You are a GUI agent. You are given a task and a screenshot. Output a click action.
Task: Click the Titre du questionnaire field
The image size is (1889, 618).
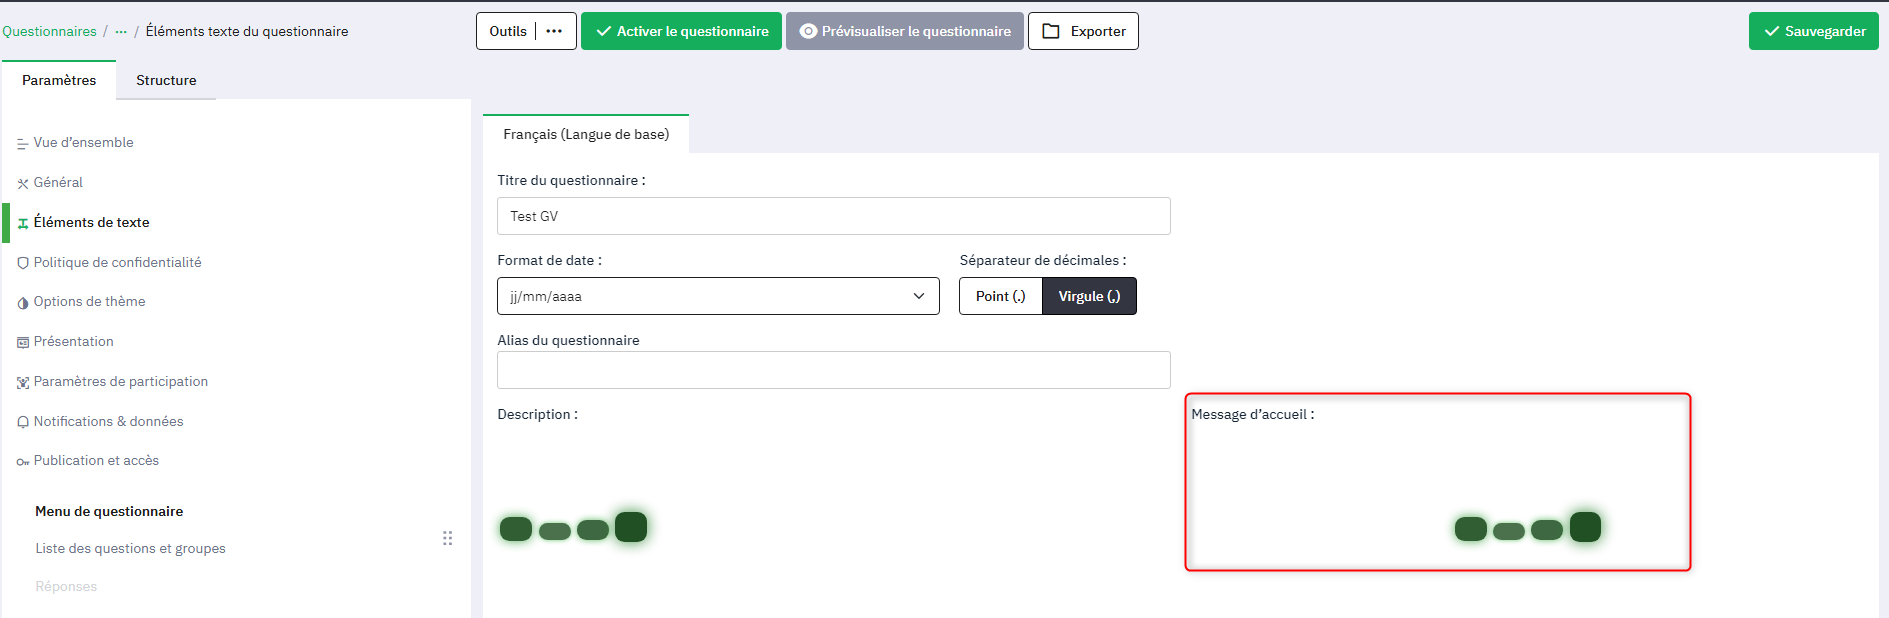click(834, 216)
